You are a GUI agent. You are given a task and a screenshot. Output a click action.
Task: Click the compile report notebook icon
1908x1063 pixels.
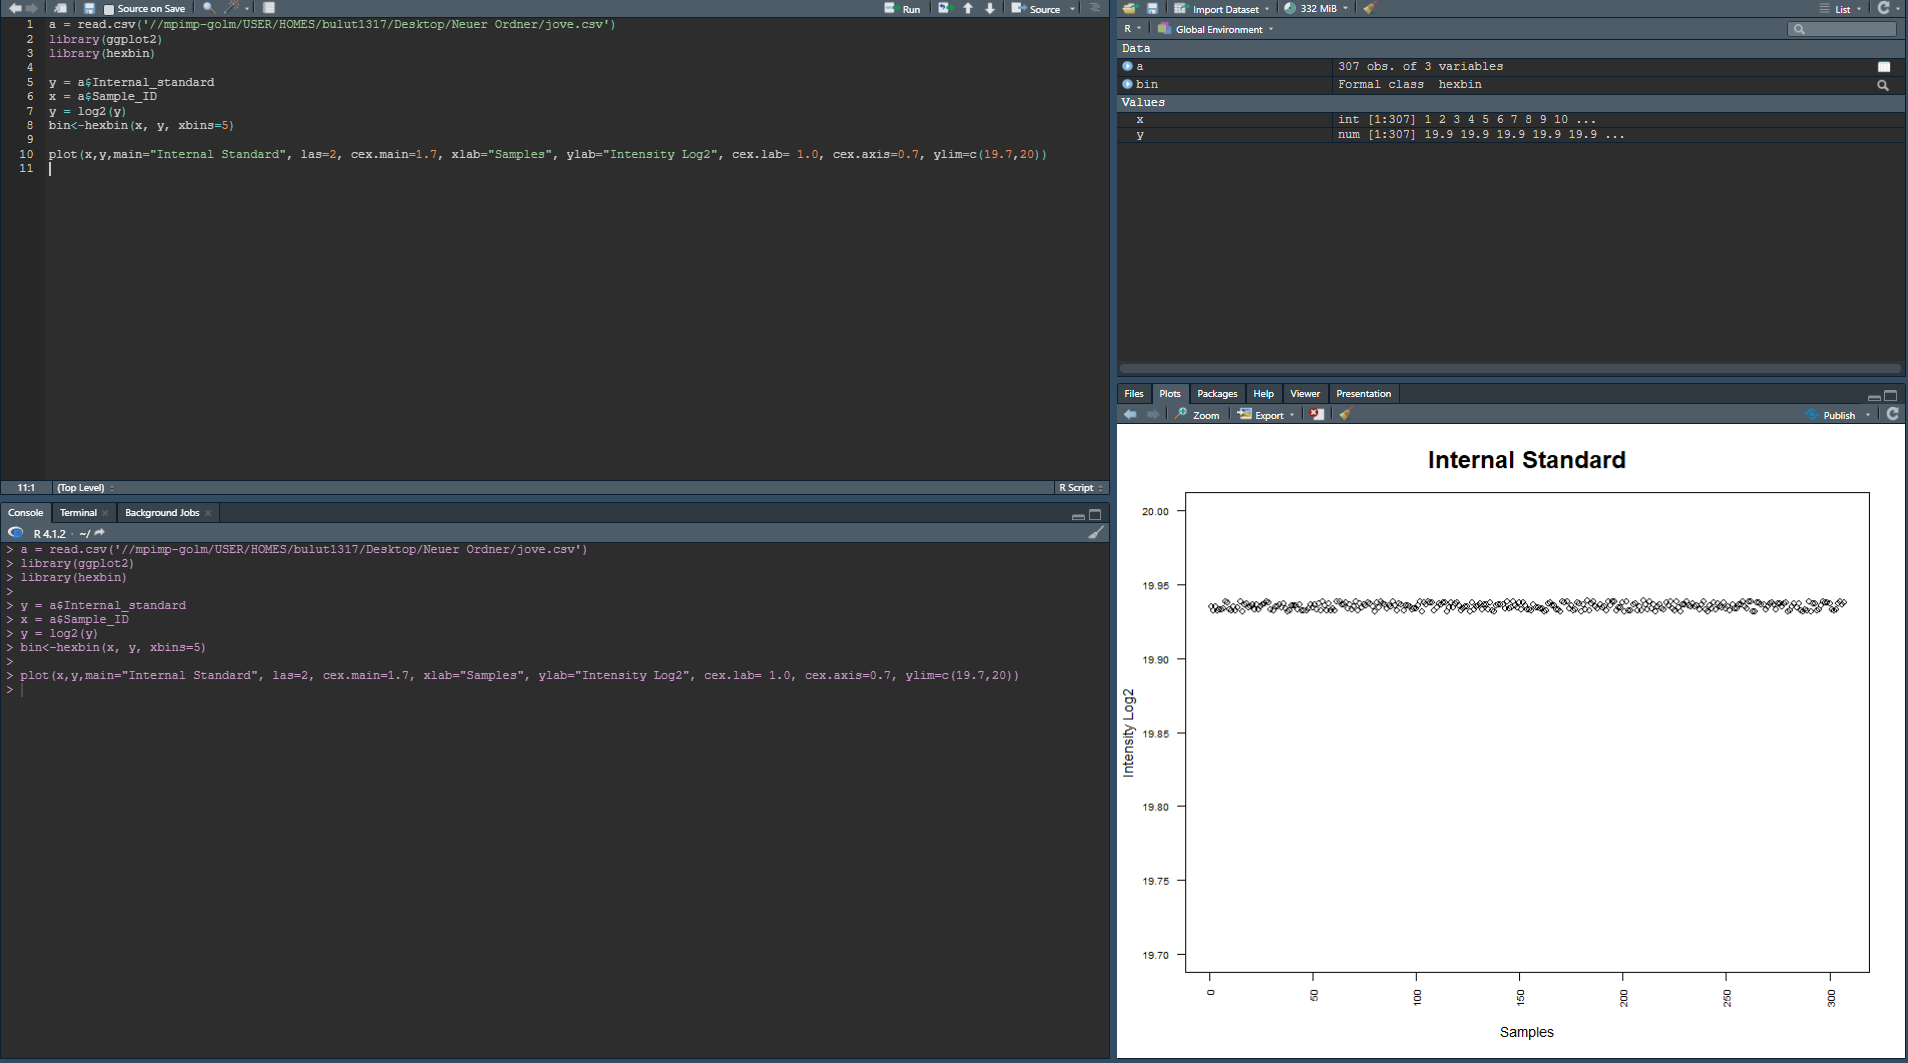point(269,8)
